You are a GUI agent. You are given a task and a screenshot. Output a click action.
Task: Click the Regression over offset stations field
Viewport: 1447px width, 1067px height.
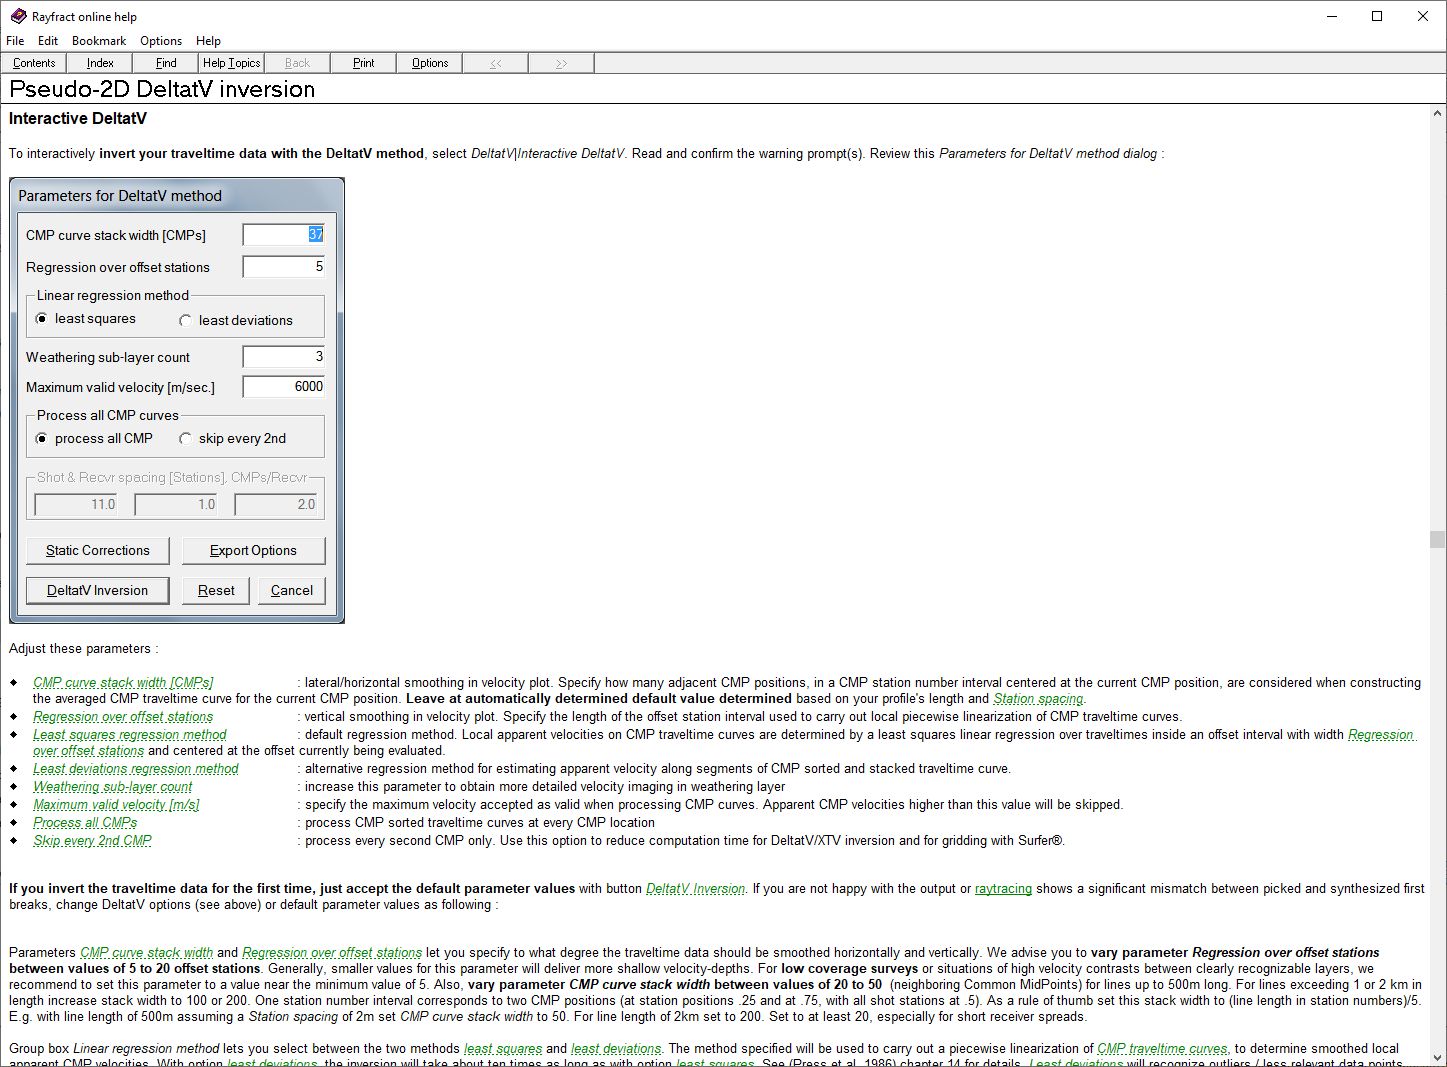284,267
